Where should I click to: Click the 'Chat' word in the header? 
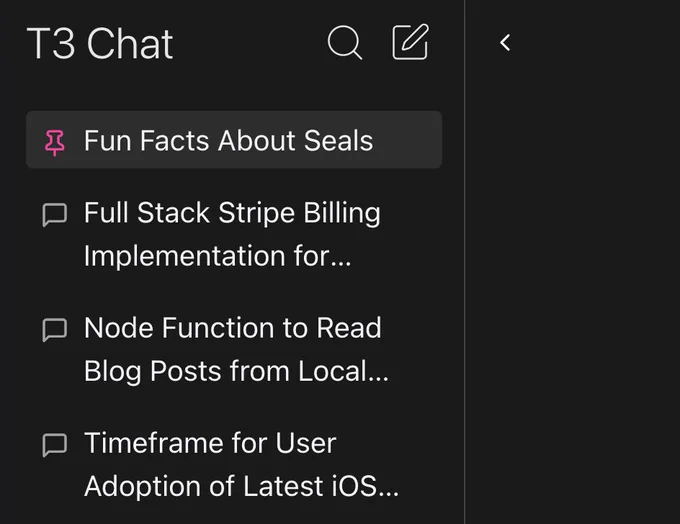pos(130,43)
